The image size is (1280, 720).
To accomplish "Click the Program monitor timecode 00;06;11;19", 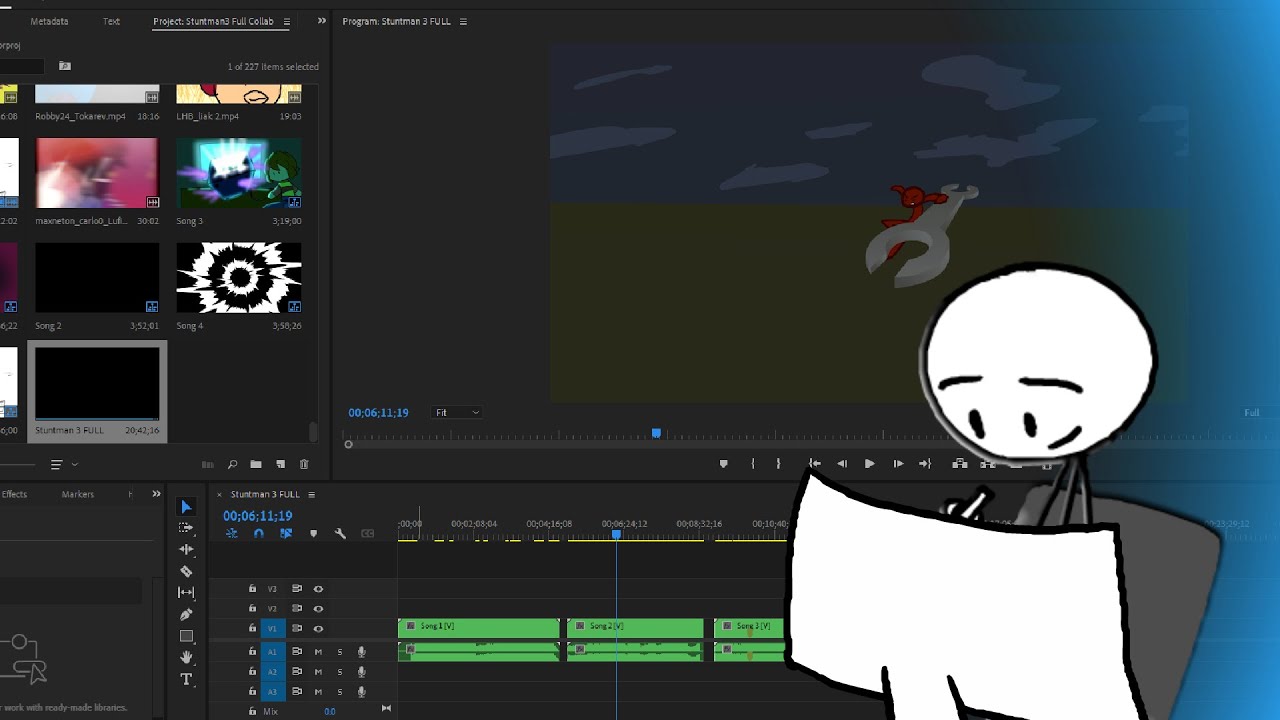I will [x=378, y=412].
